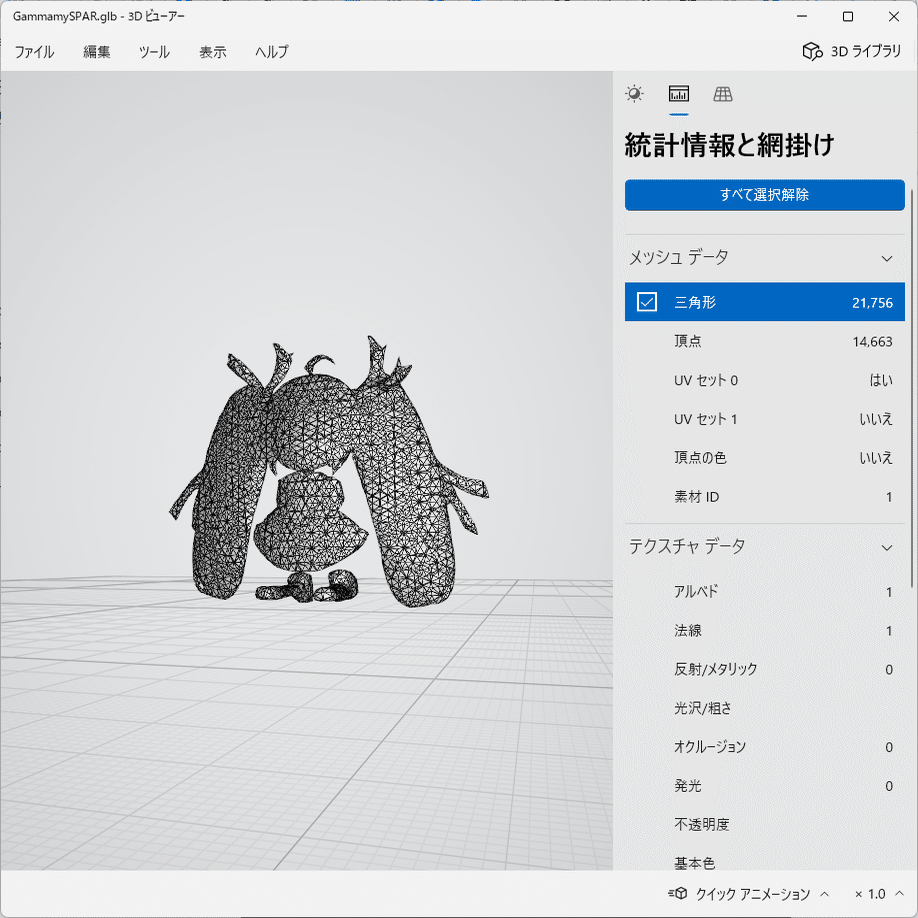Select the オクルージョン texture row
The width and height of the screenshot is (918, 918).
(765, 747)
